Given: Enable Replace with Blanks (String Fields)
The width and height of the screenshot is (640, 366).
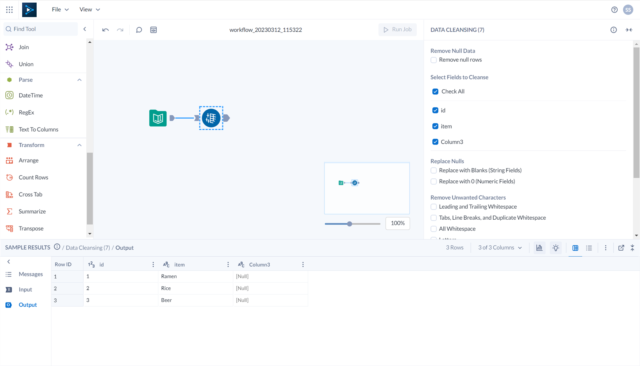Looking at the screenshot, I should [433, 171].
